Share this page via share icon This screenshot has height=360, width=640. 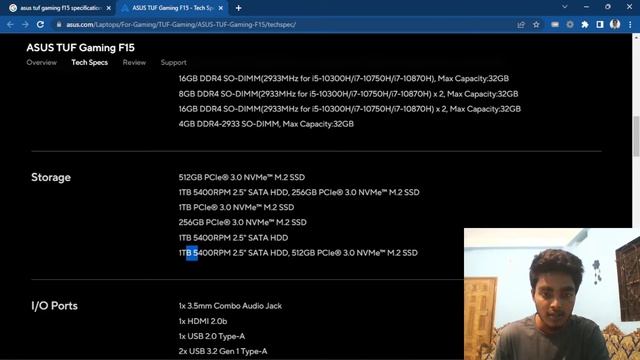click(521, 25)
